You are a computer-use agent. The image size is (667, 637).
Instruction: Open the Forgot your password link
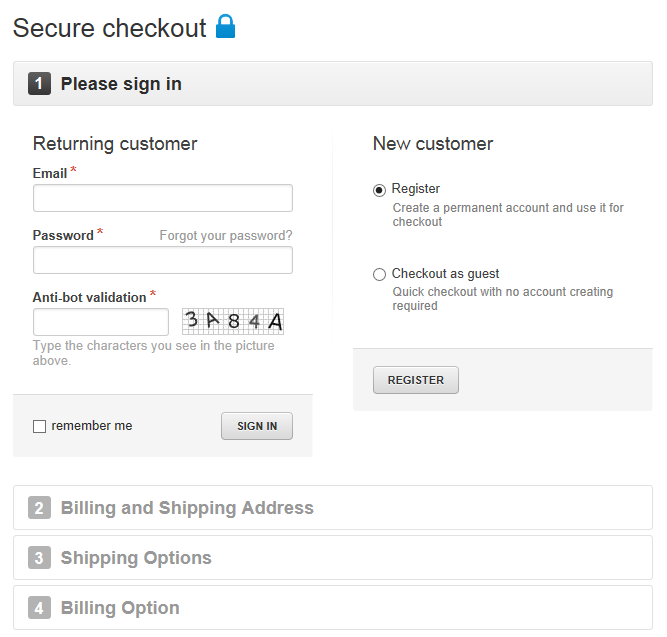(226, 236)
